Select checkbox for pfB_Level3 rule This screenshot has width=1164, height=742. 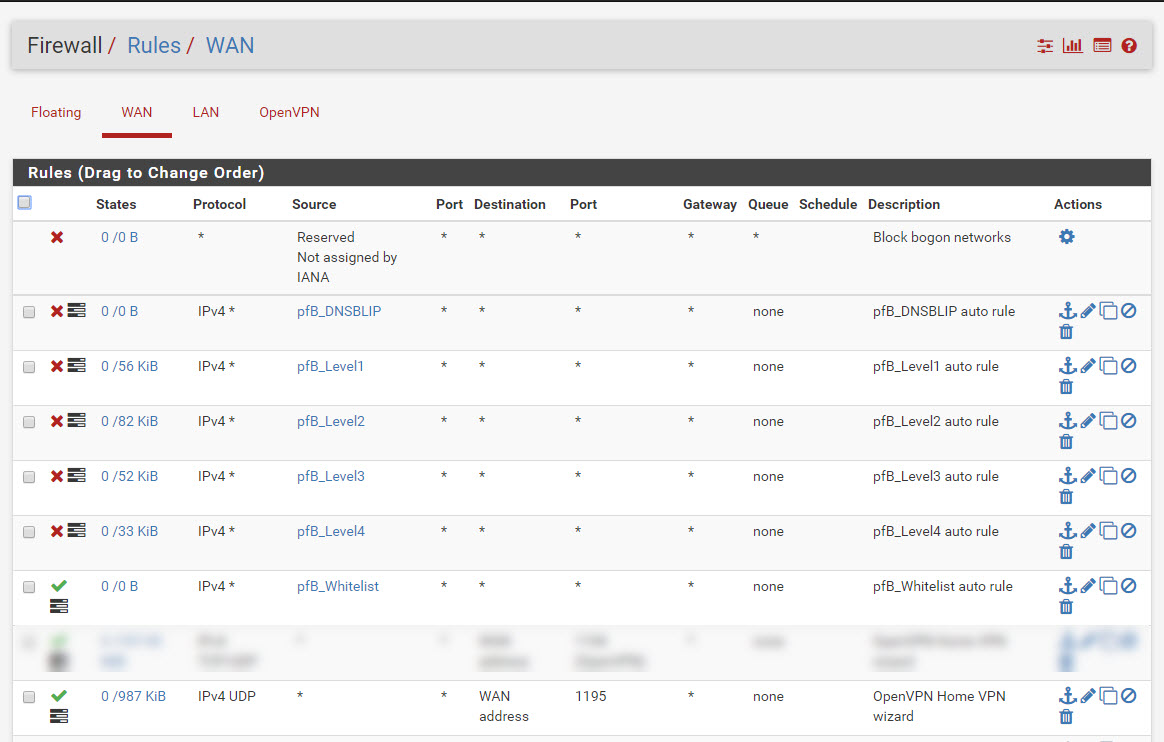pos(29,477)
